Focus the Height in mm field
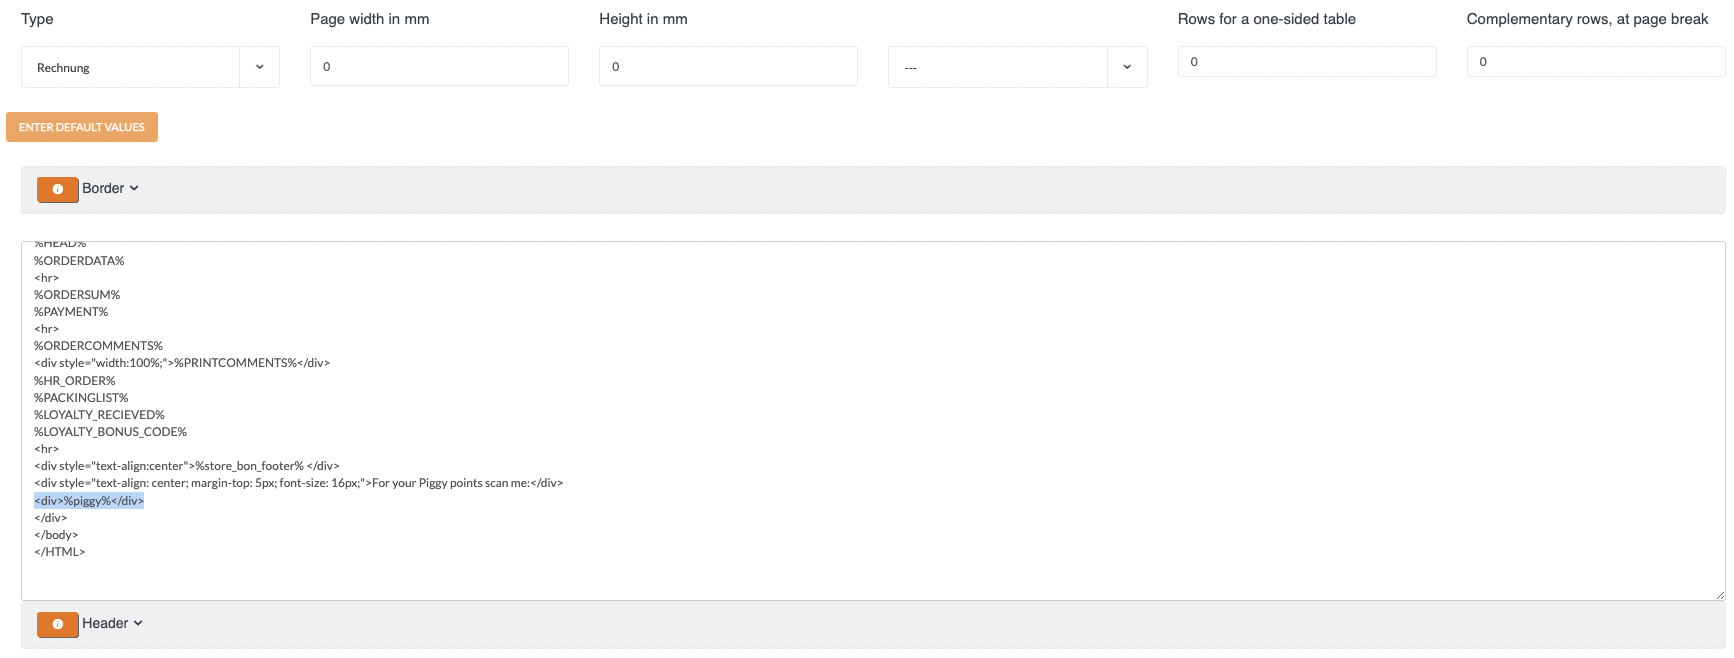1734x658 pixels. [x=728, y=66]
